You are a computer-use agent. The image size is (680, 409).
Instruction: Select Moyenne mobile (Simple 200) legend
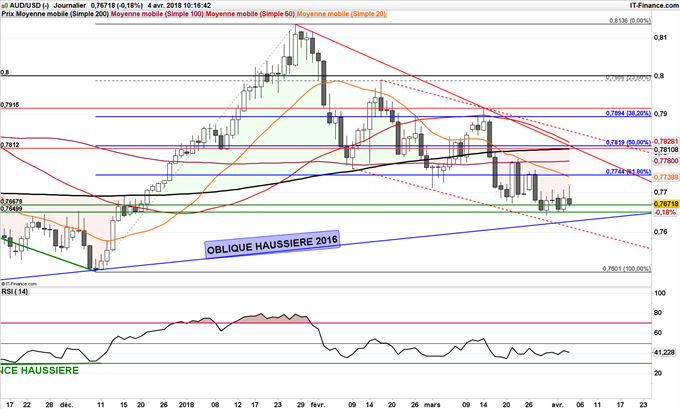(x=63, y=14)
